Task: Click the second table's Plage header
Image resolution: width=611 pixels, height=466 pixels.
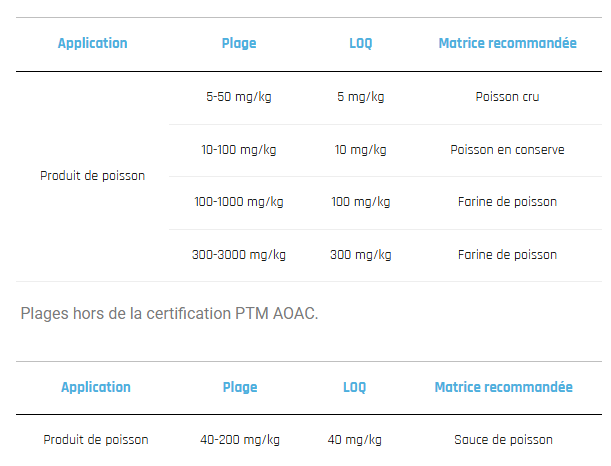Action: tap(240, 387)
